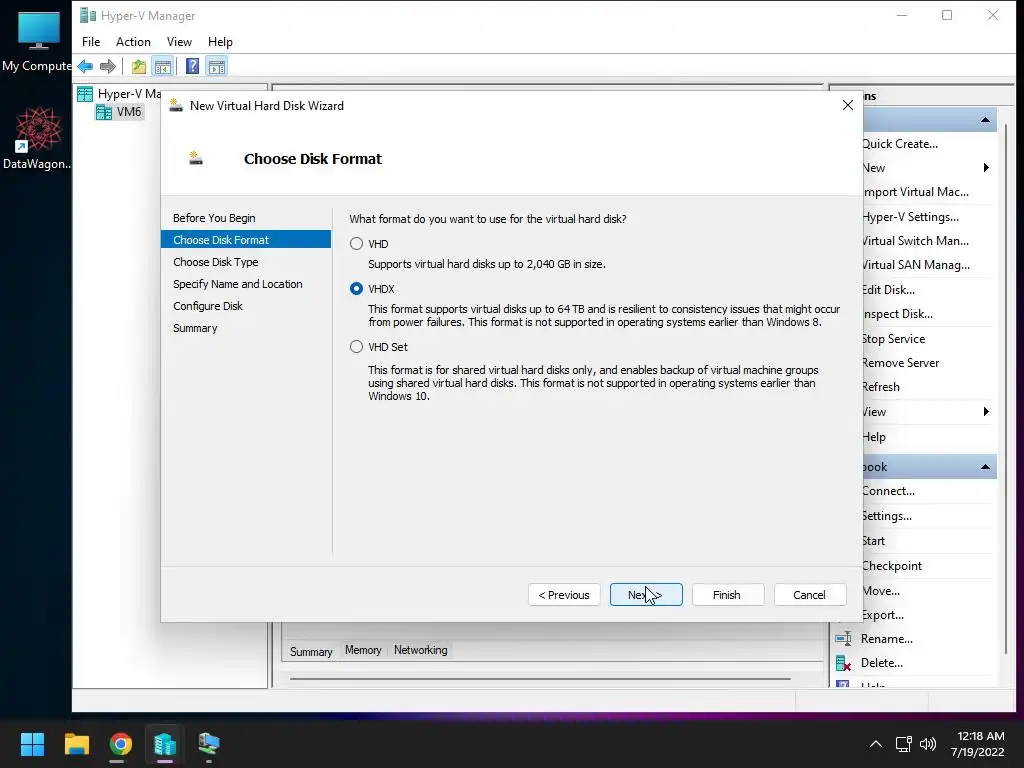Open Hyper-V Settings from Actions pane
This screenshot has height=768, width=1024.
(910, 217)
